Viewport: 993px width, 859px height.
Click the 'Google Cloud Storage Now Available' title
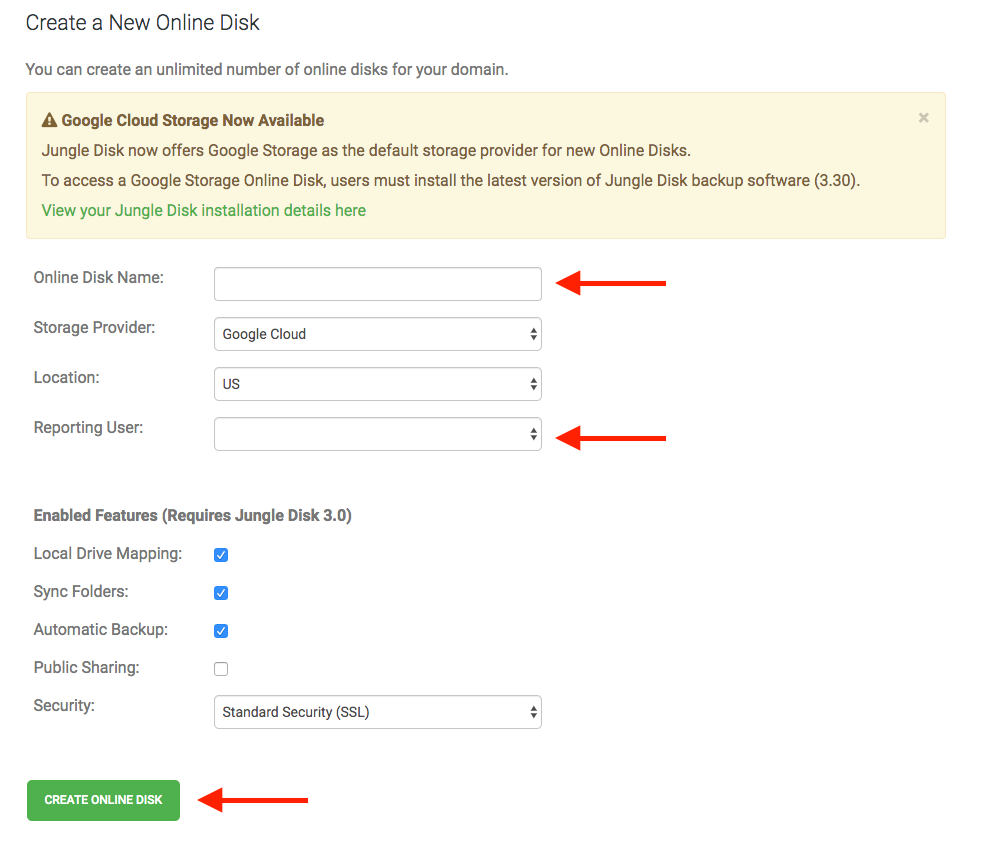pyautogui.click(x=193, y=120)
